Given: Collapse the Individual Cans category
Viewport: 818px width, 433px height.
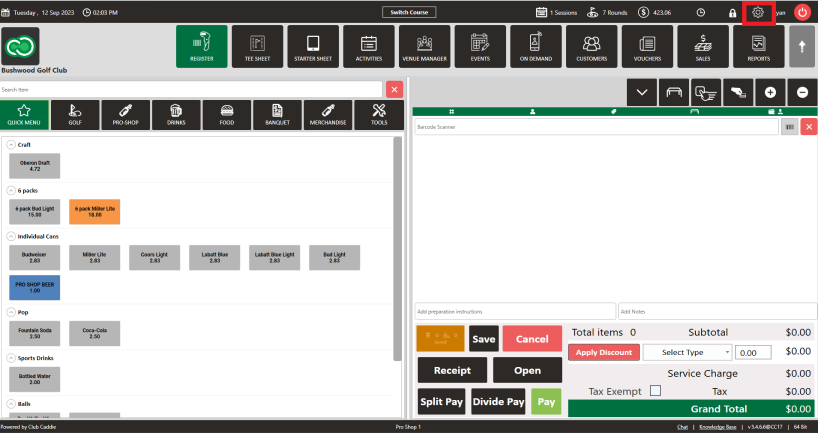Looking at the screenshot, I should click(x=11, y=236).
